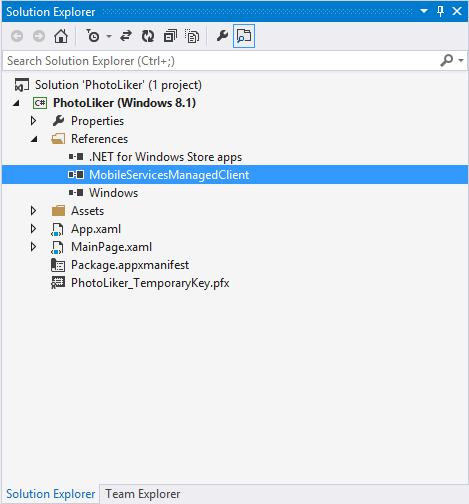Click the Back navigation arrow in toolbar
This screenshot has width=469, height=504.
pos(17,36)
